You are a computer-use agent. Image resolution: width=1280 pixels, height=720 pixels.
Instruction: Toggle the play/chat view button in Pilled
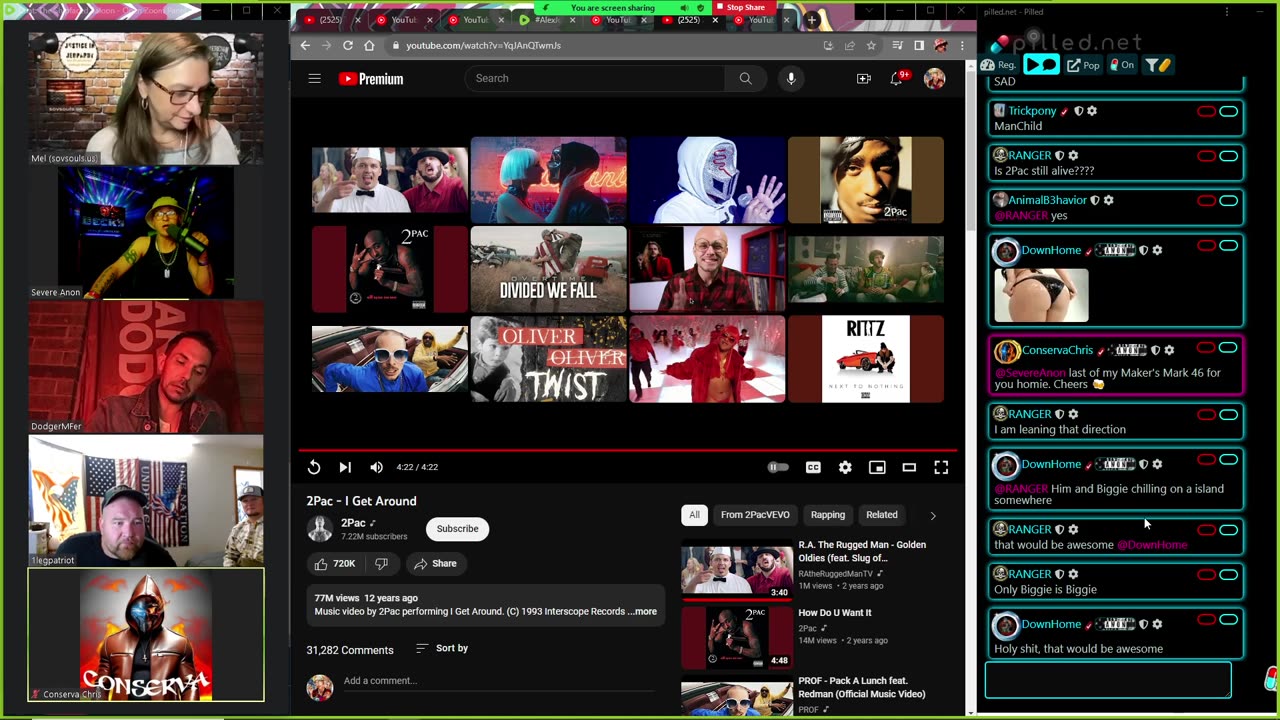(x=1040, y=65)
